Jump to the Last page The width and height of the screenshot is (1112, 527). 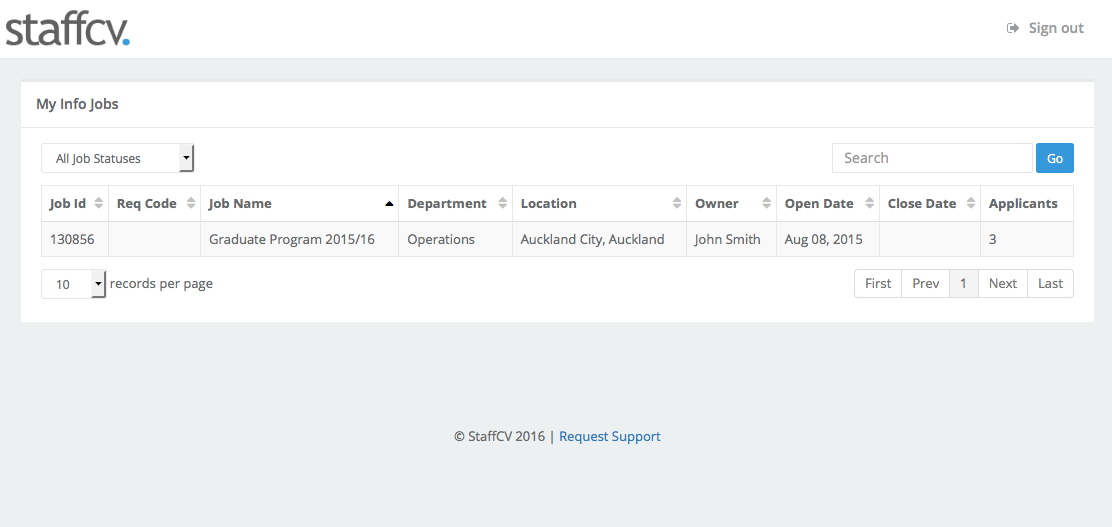(1050, 284)
